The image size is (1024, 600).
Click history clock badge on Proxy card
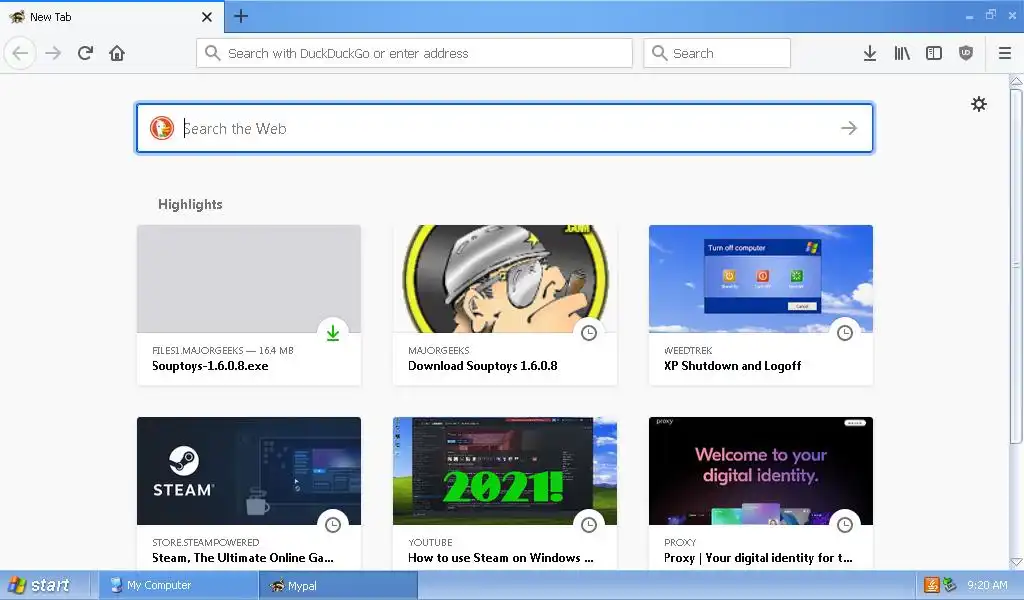[845, 525]
